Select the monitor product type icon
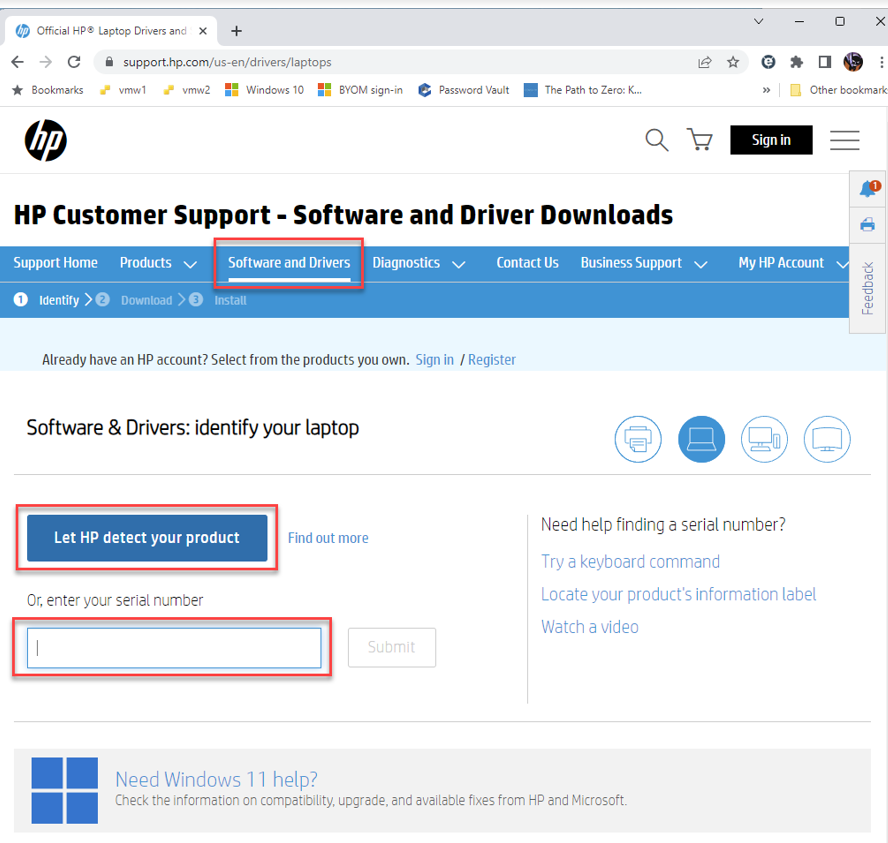The height and width of the screenshot is (843, 888). (827, 439)
